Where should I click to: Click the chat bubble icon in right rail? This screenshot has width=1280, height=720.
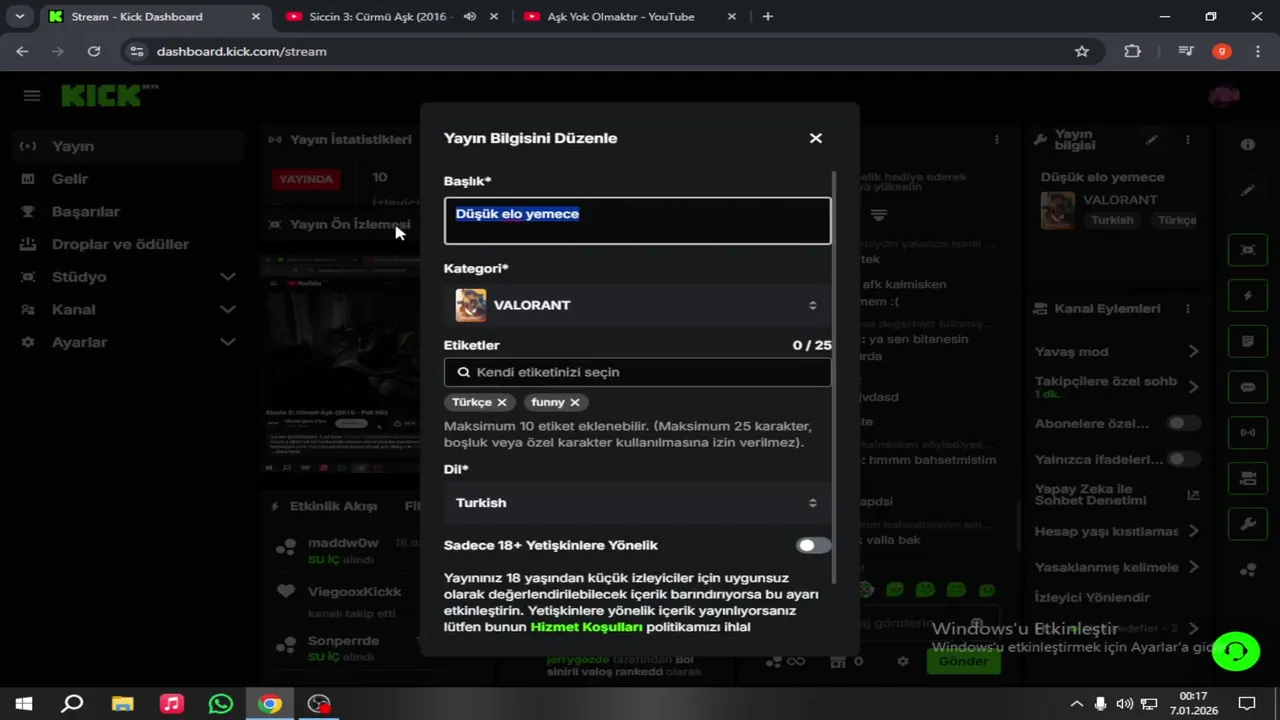click(x=1248, y=387)
